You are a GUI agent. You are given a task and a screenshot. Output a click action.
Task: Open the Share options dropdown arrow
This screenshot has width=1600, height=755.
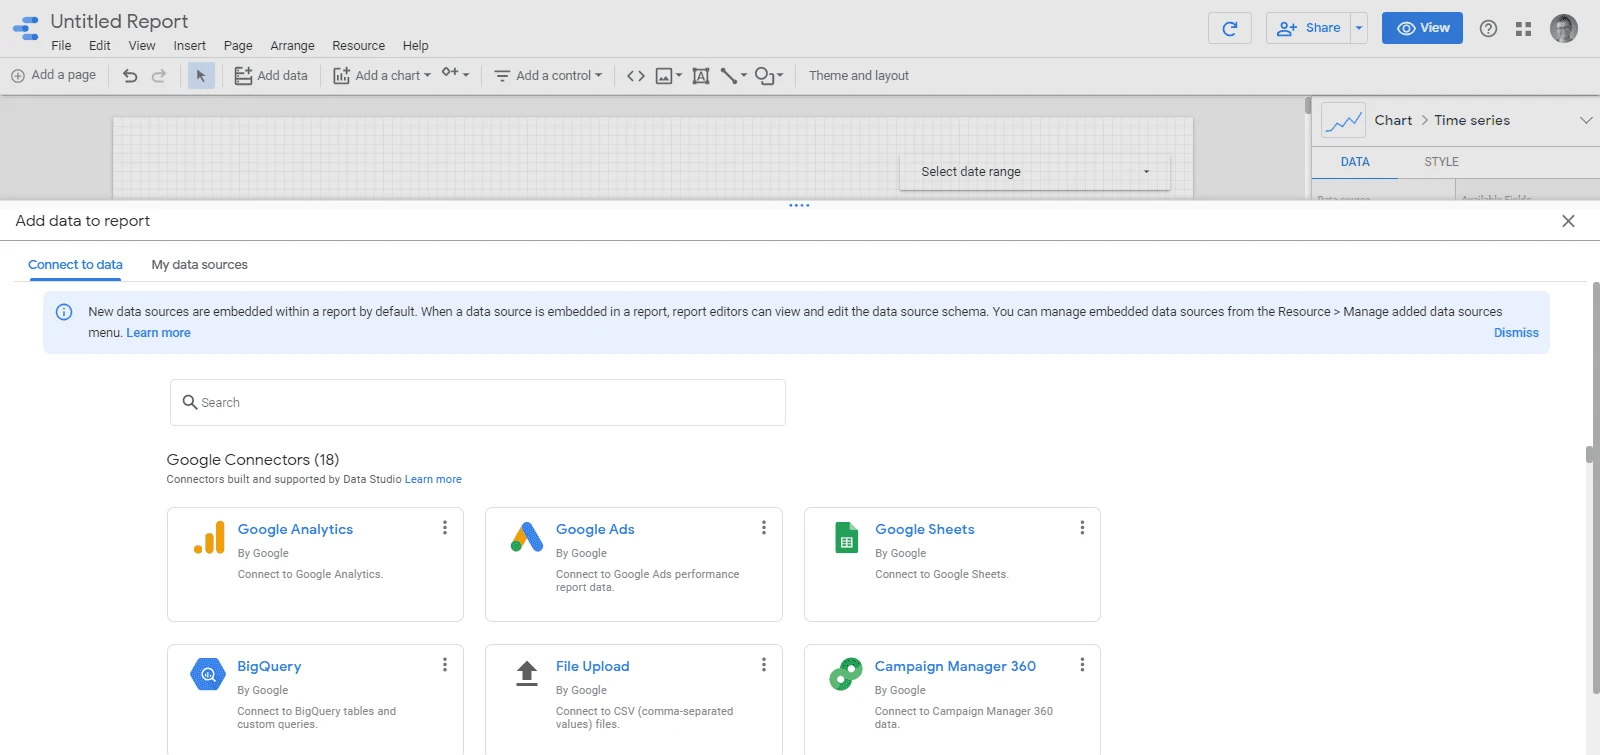tap(1359, 28)
